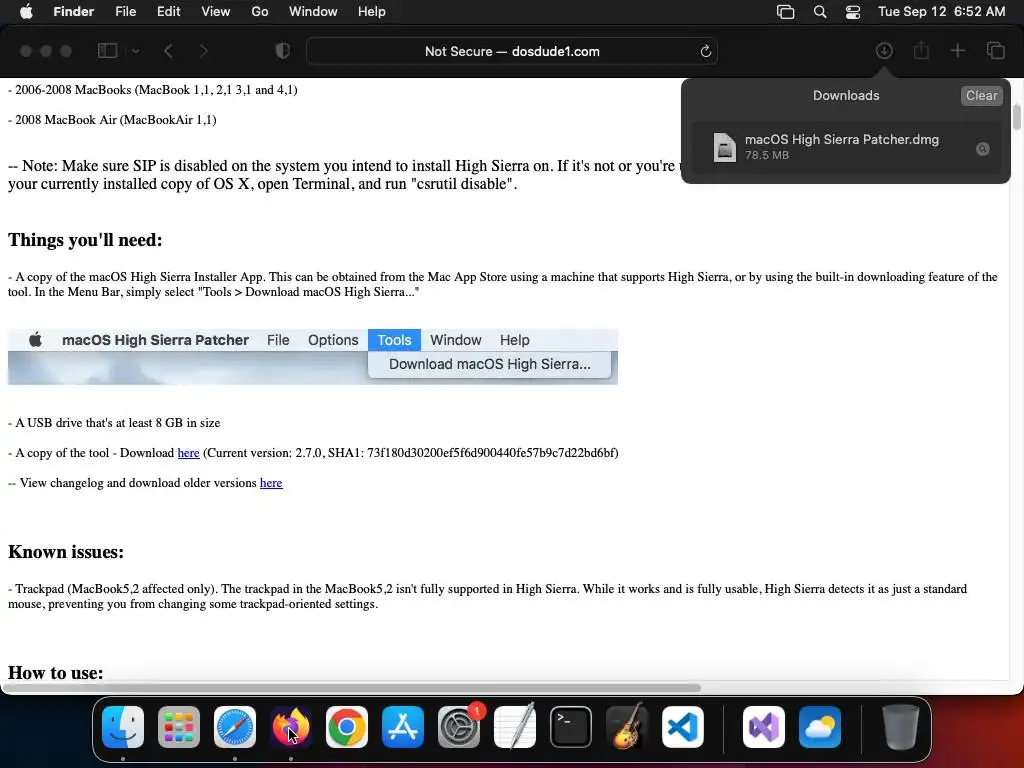Open the Go menu
This screenshot has width=1024, height=768.
(x=260, y=12)
